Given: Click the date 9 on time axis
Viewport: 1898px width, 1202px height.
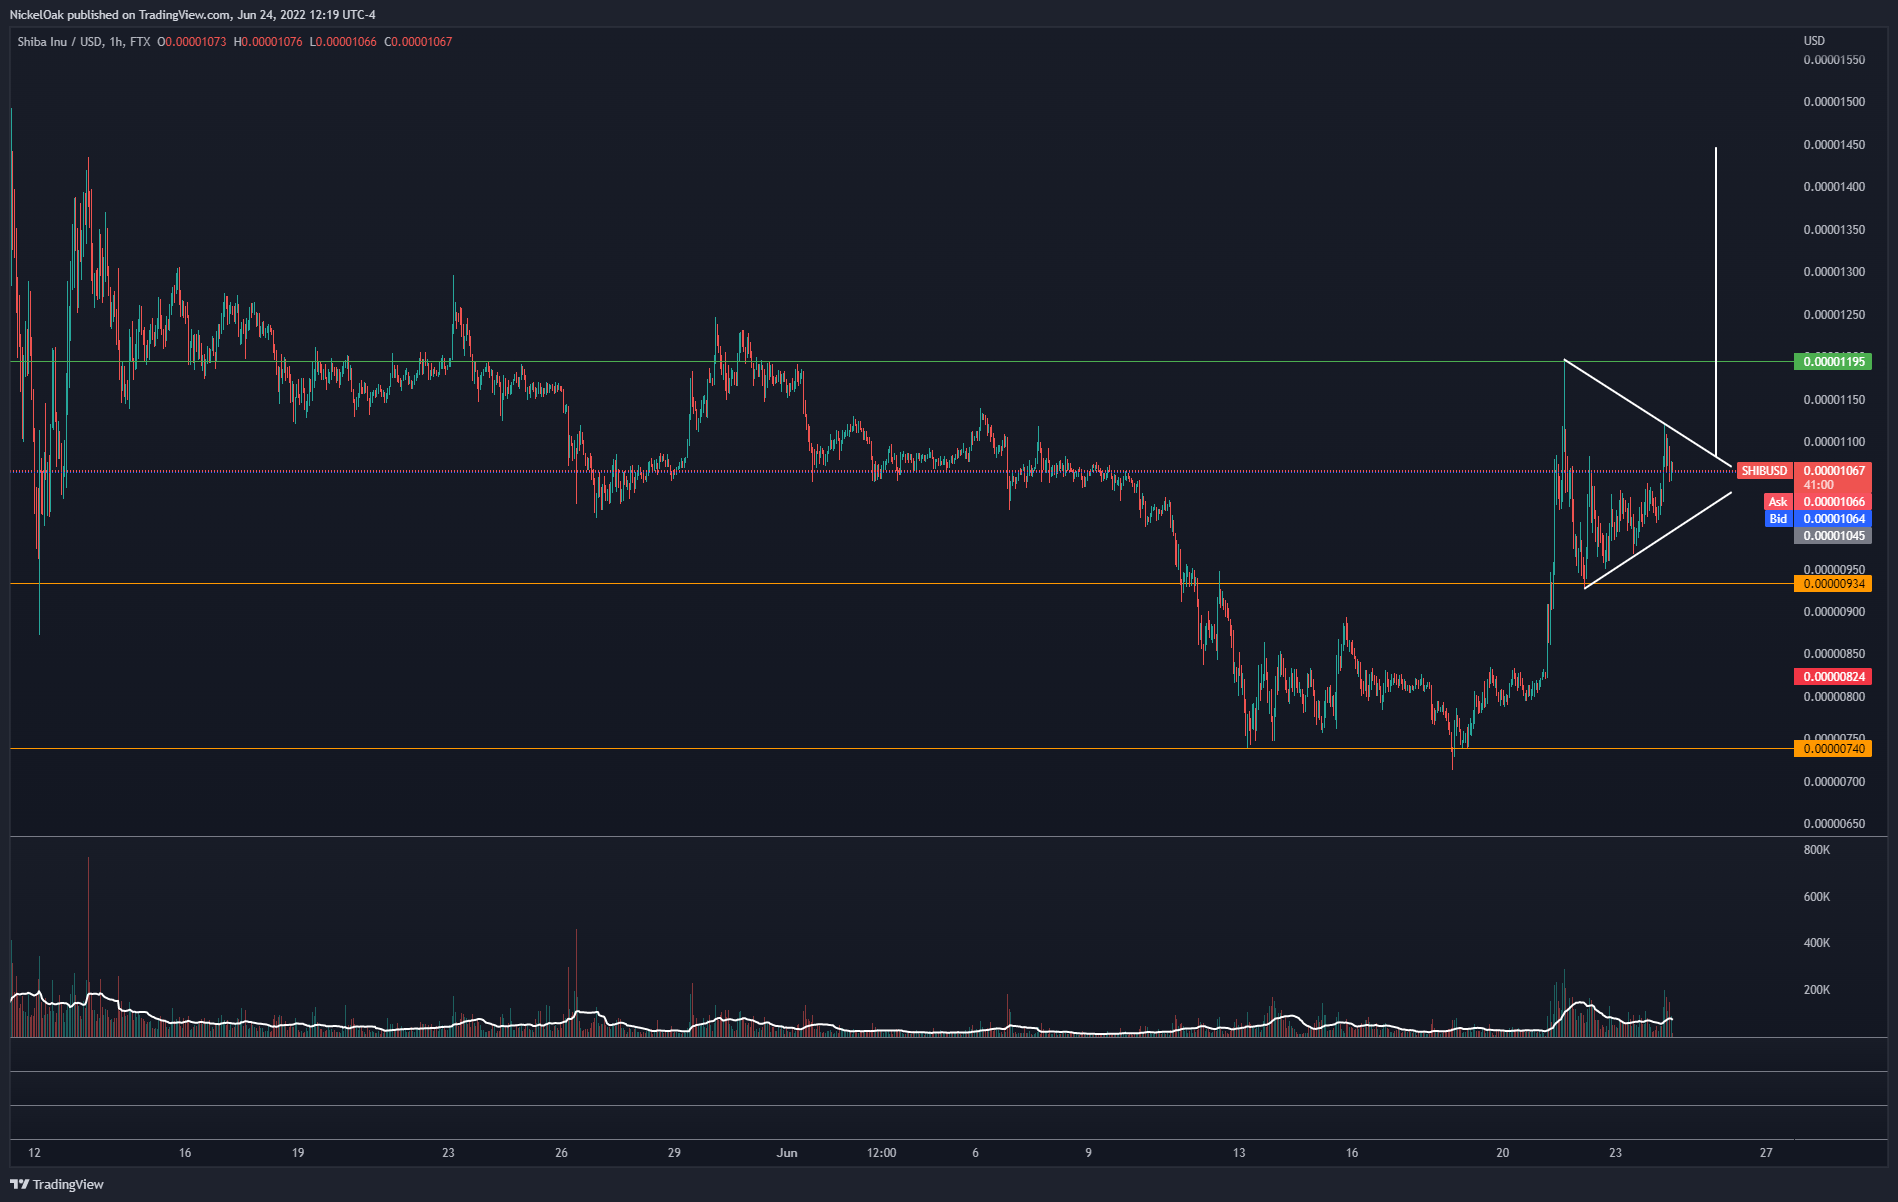Looking at the screenshot, I should tap(1088, 1153).
